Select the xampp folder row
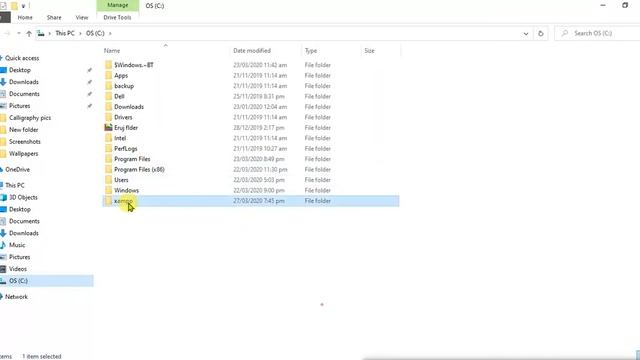The image size is (640, 360). tap(251, 201)
